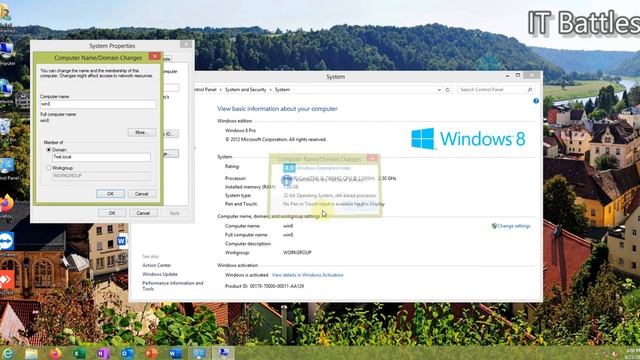Open the Firefox desktop shortcut
Screen dimensions: 640x360
(x=7, y=206)
